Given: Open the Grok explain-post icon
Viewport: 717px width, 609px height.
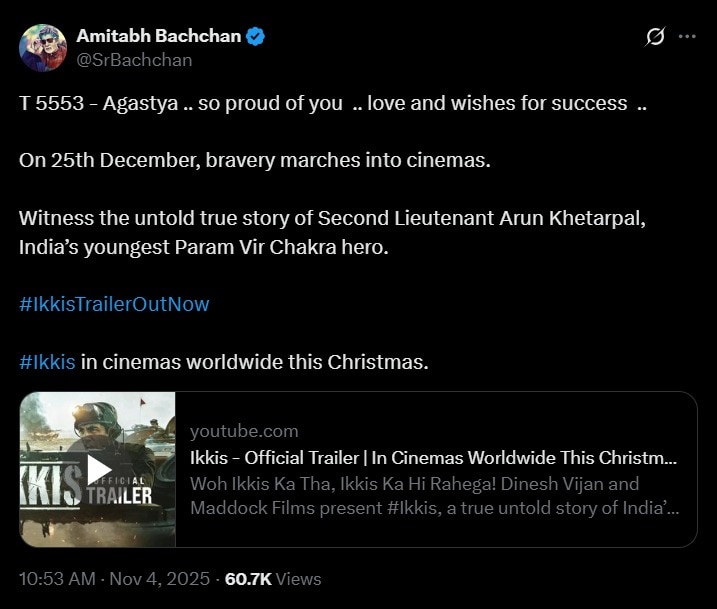Looking at the screenshot, I should click(x=656, y=37).
